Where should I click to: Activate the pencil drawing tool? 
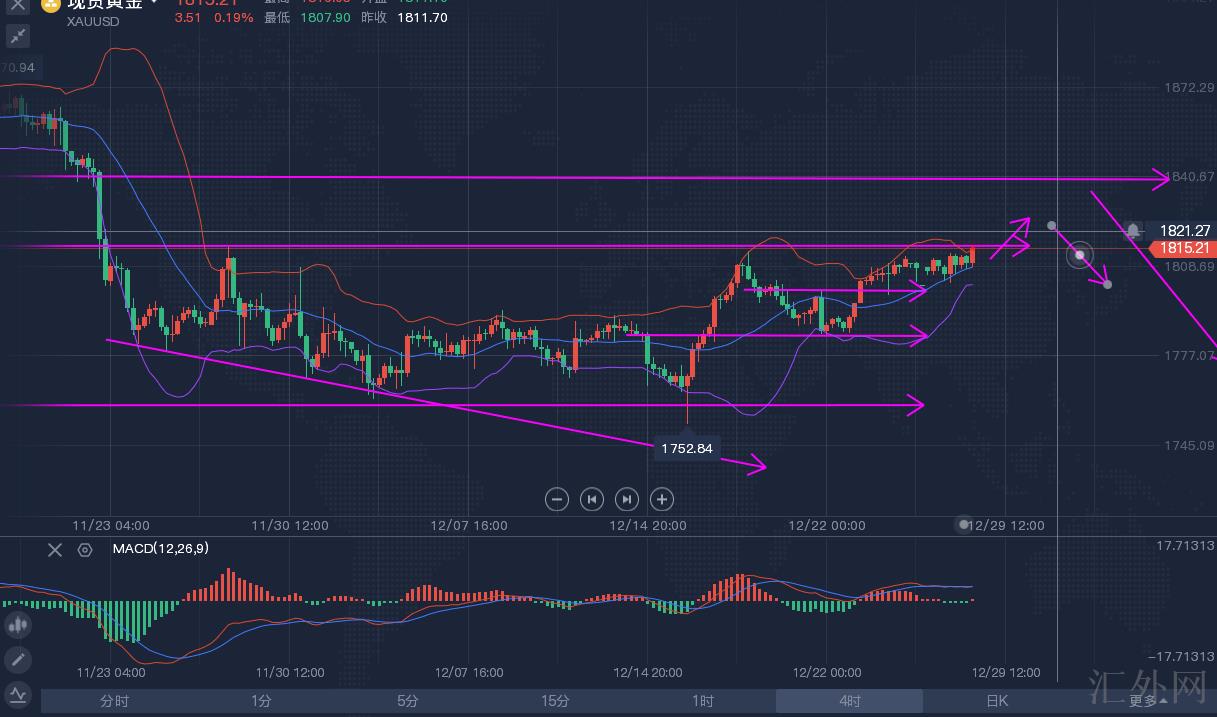(x=17, y=660)
